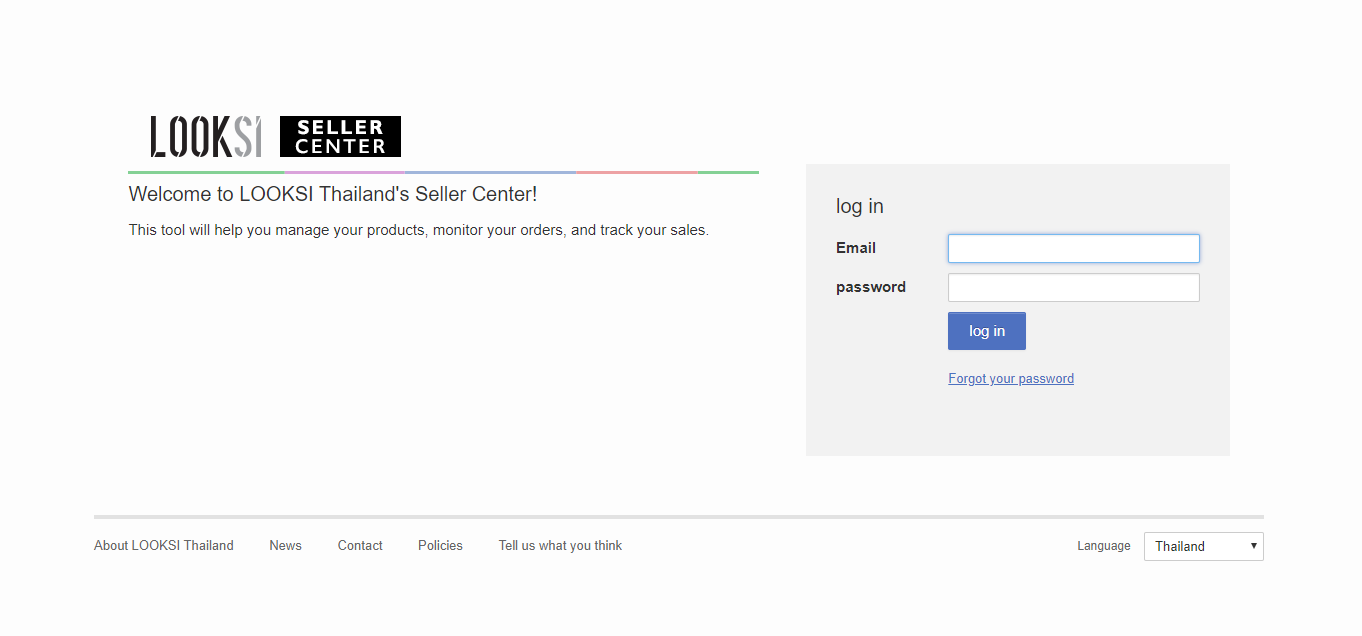Open the Contact footer link
The image size is (1362, 636).
[x=360, y=545]
